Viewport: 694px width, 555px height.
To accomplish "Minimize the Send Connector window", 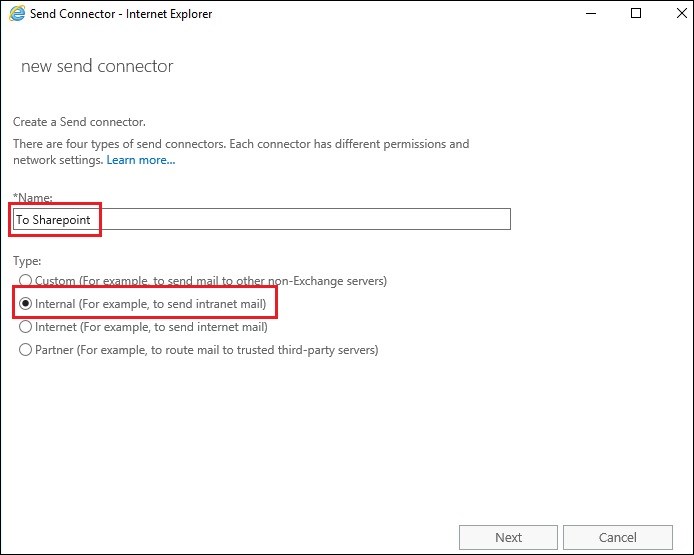I will tap(591, 14).
